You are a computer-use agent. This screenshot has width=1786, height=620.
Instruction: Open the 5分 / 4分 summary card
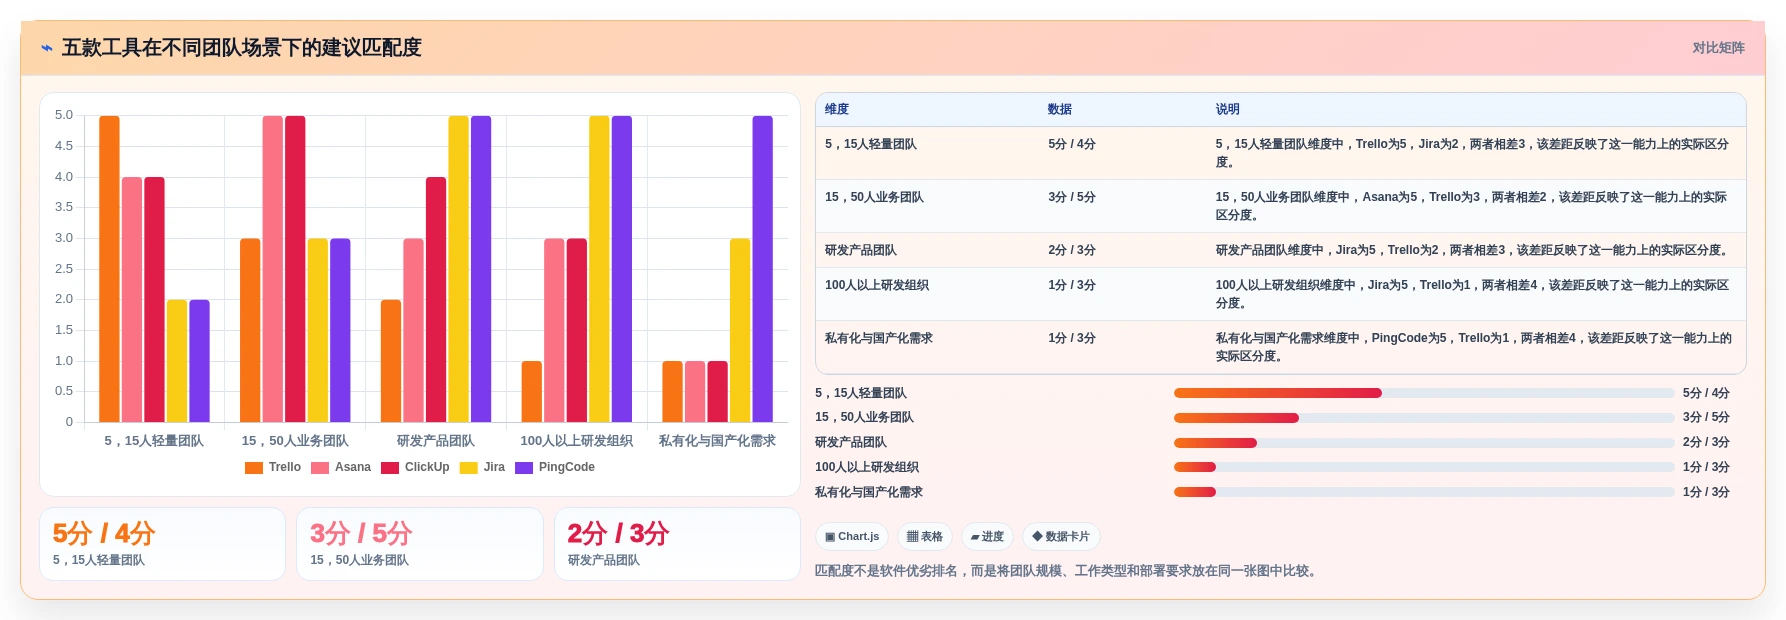[162, 544]
